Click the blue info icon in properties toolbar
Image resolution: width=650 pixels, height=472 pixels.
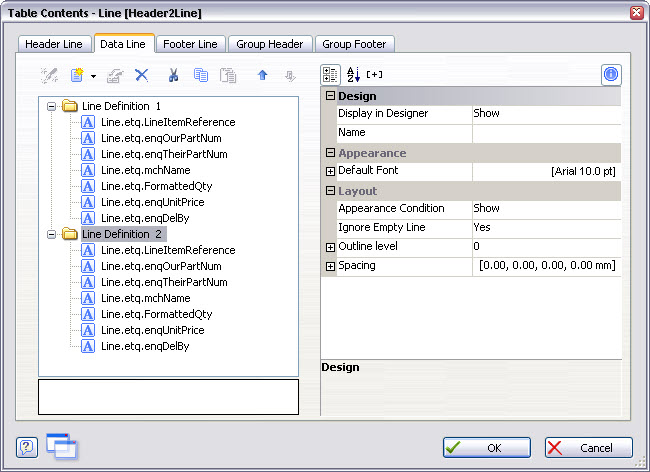click(x=611, y=75)
